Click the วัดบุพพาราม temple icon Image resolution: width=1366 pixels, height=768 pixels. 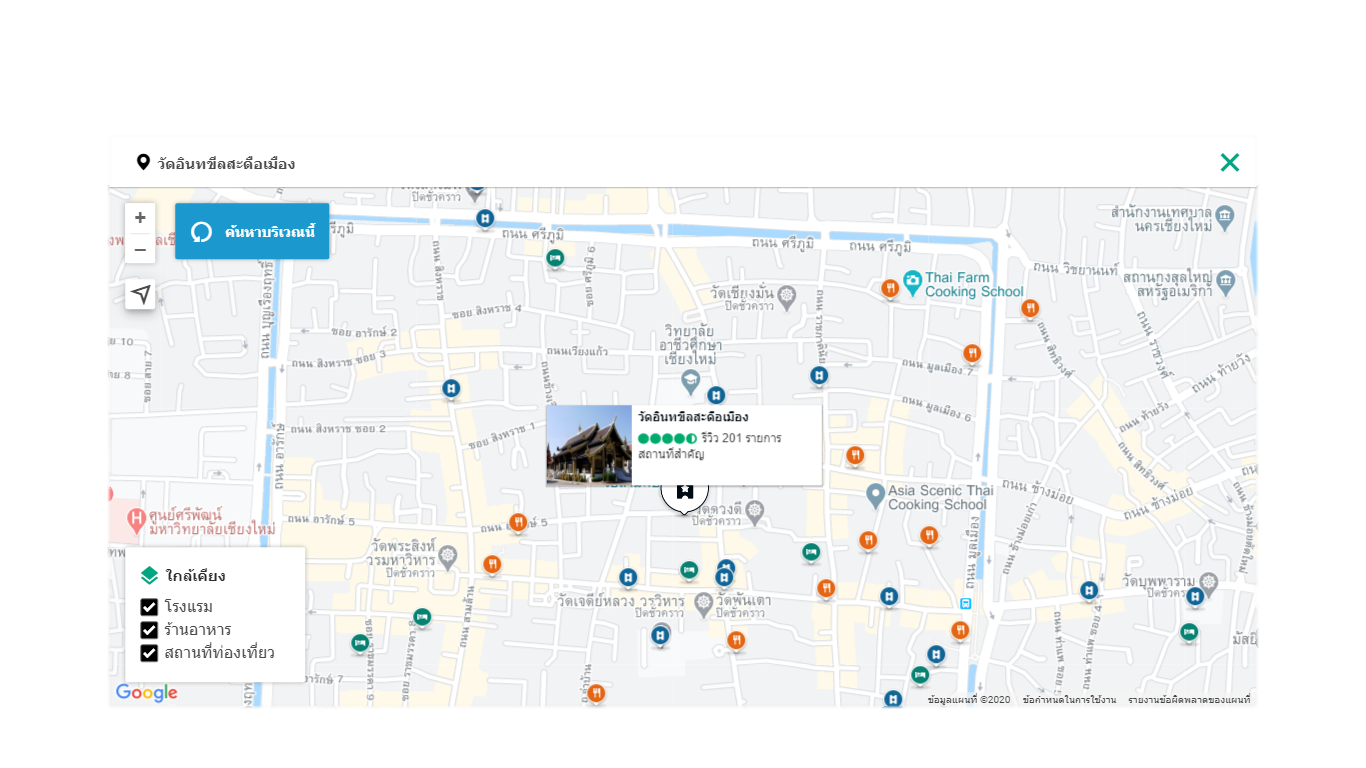coord(1209,581)
